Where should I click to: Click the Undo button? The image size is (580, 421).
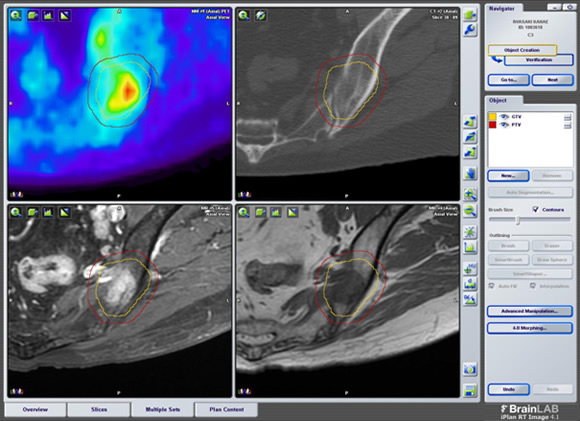point(509,389)
